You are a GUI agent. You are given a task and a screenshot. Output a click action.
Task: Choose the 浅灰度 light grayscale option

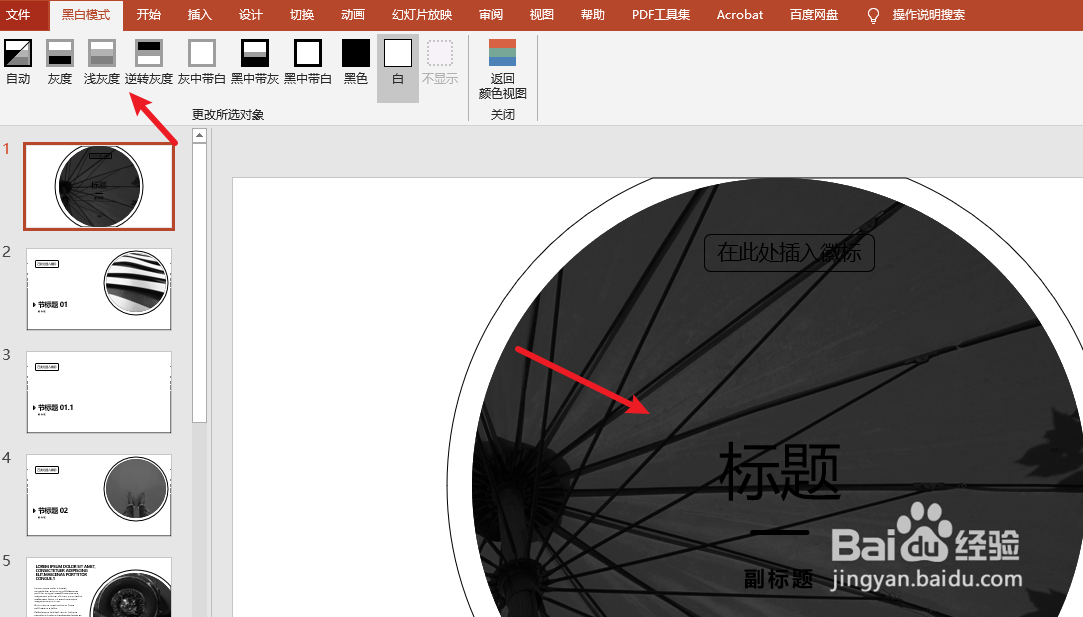[102, 63]
